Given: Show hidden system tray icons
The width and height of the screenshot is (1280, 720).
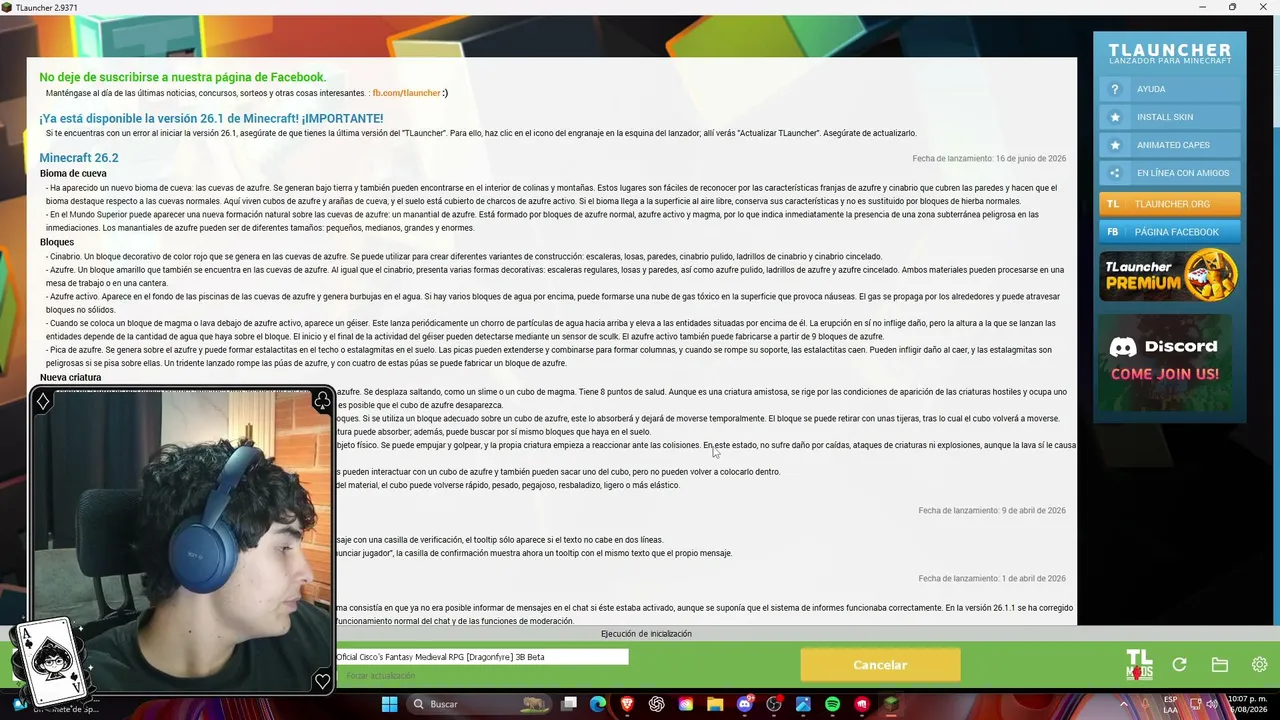Looking at the screenshot, I should tap(1124, 704).
